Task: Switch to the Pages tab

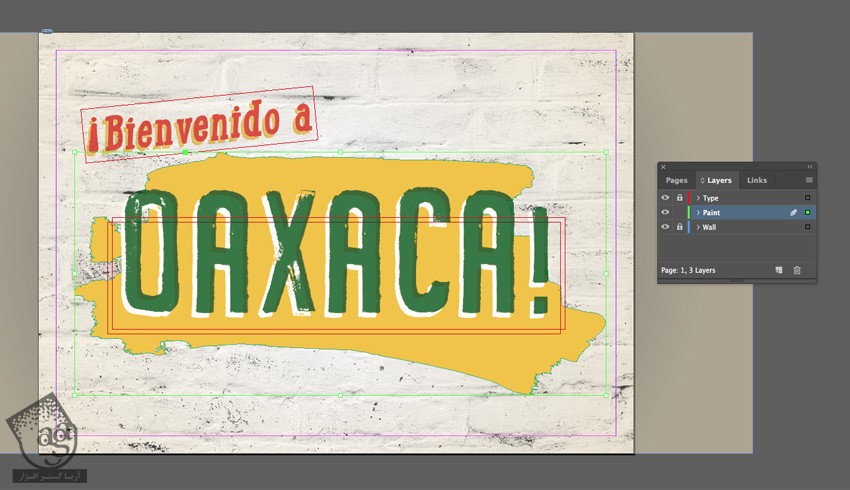Action: (677, 180)
